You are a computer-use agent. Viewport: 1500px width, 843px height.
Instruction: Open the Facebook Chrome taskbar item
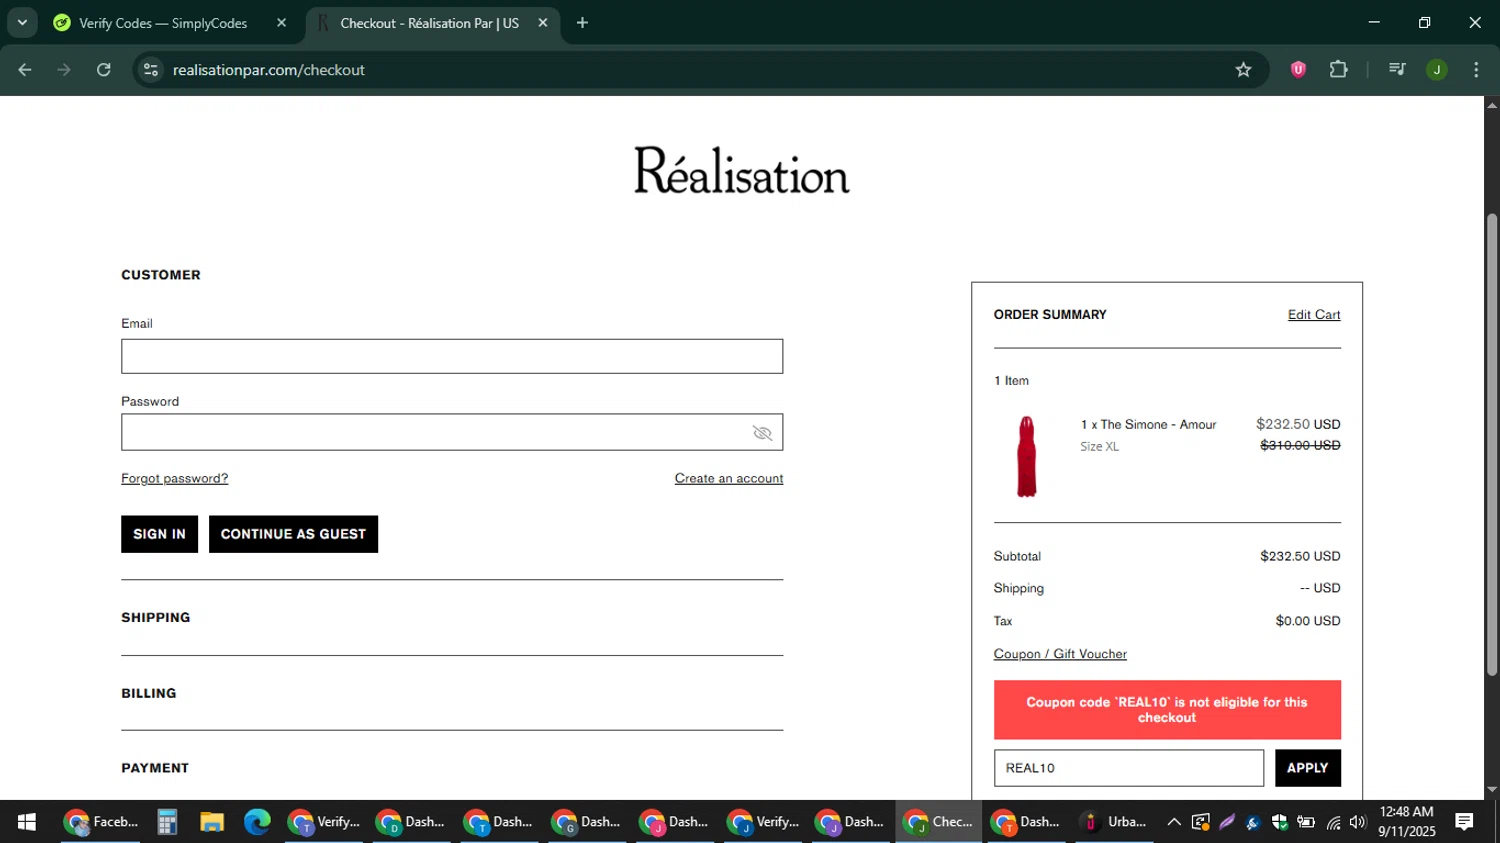tap(102, 822)
